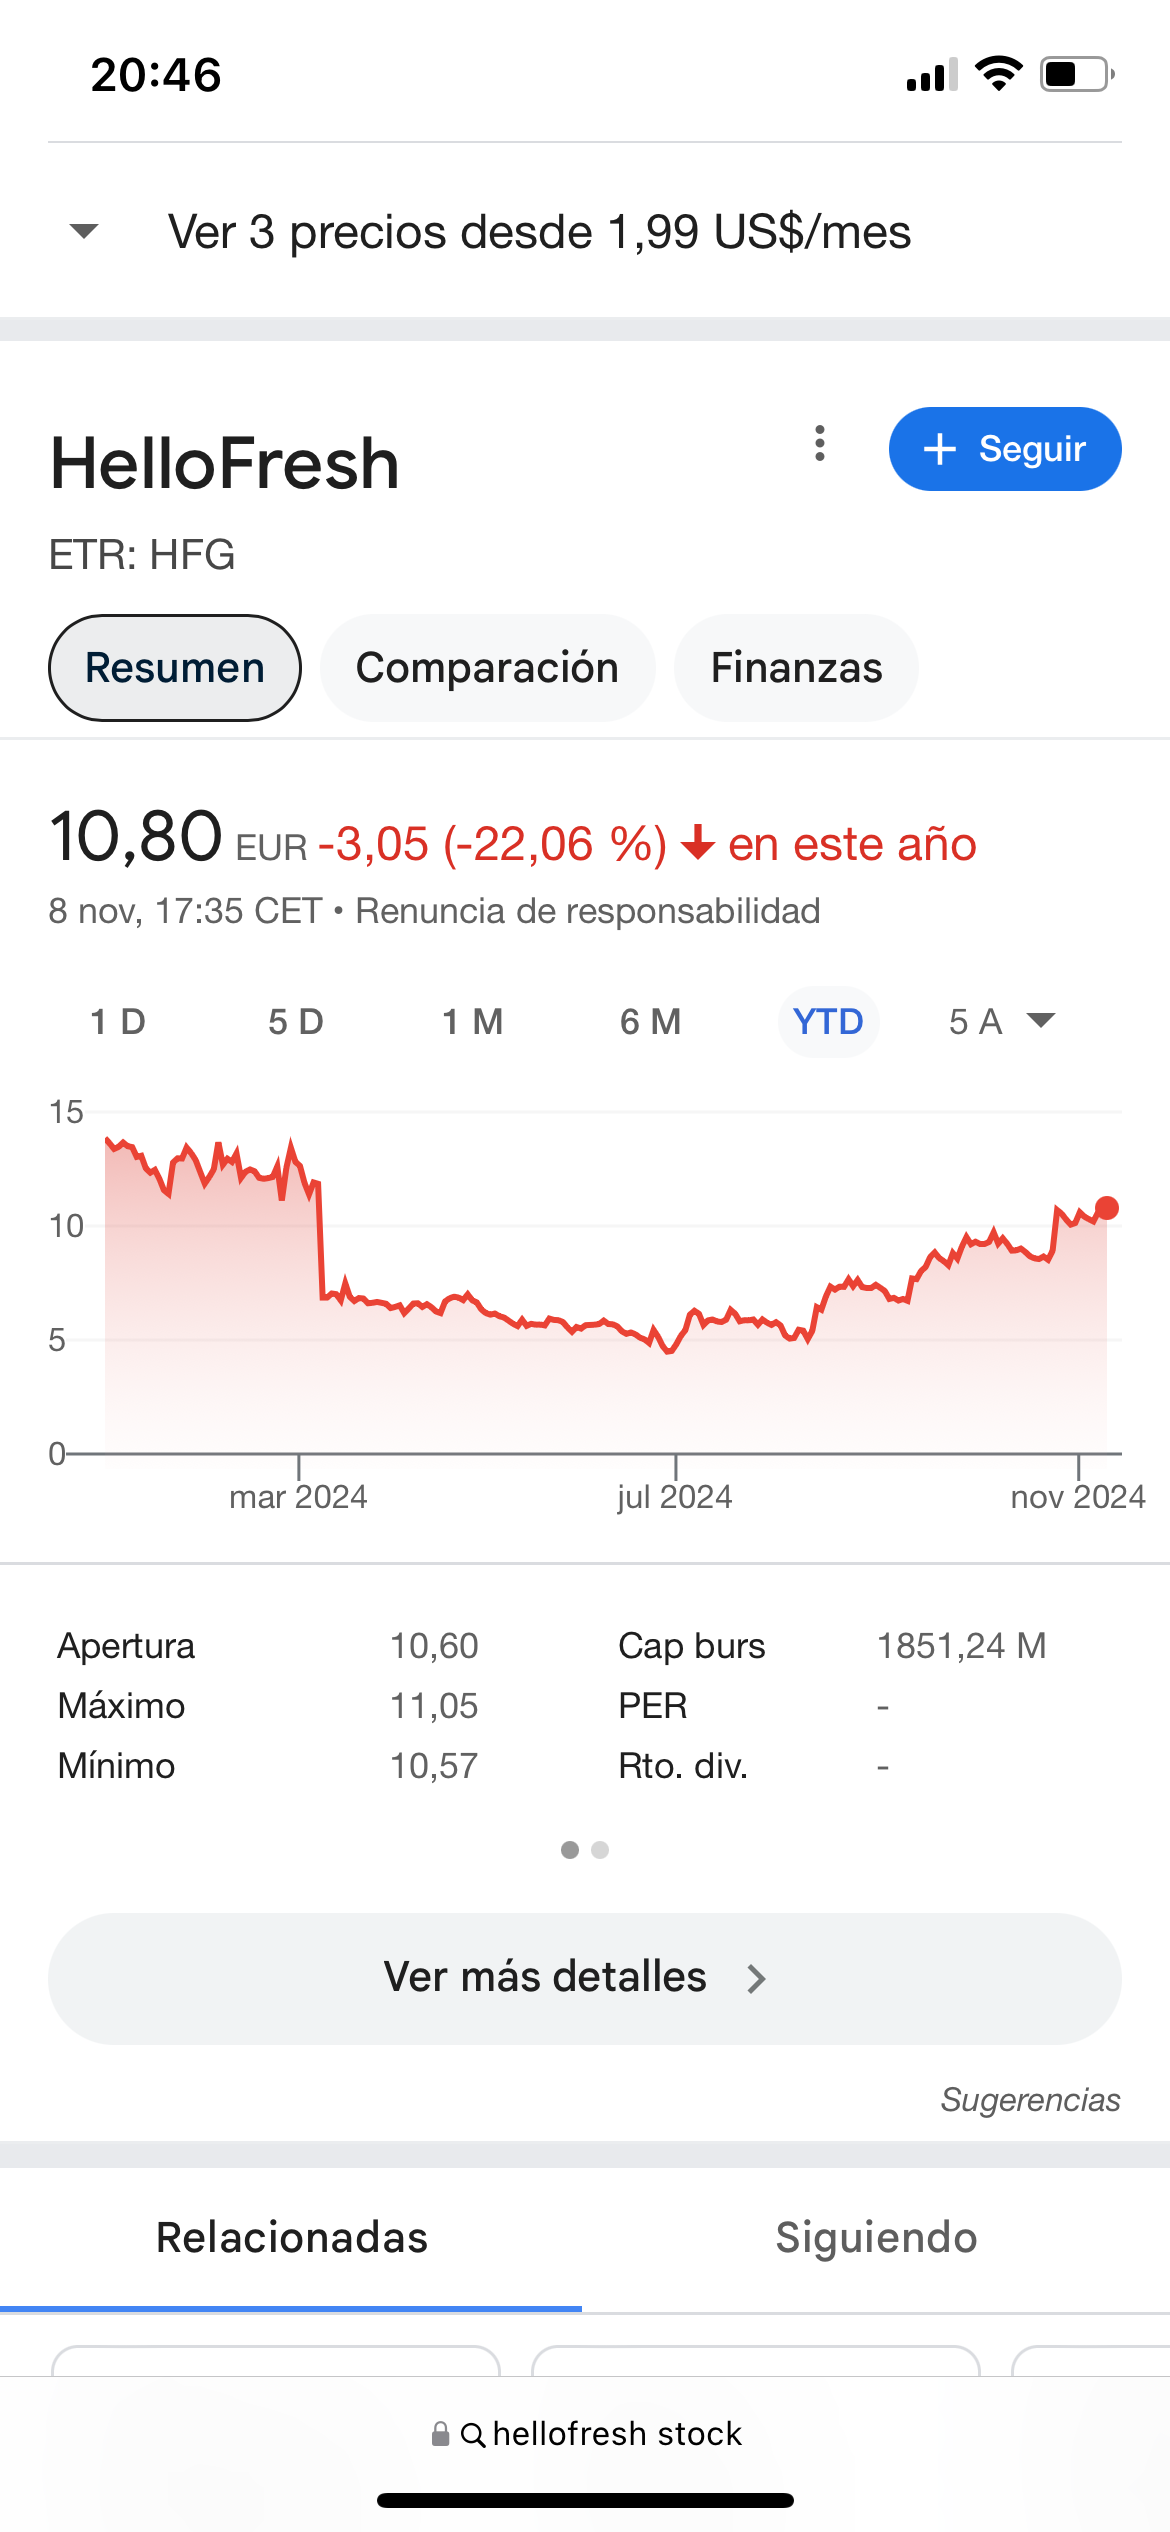The width and height of the screenshot is (1170, 2532).
Task: Expand the 'Ver 3 precios' section arrow
Action: point(84,232)
